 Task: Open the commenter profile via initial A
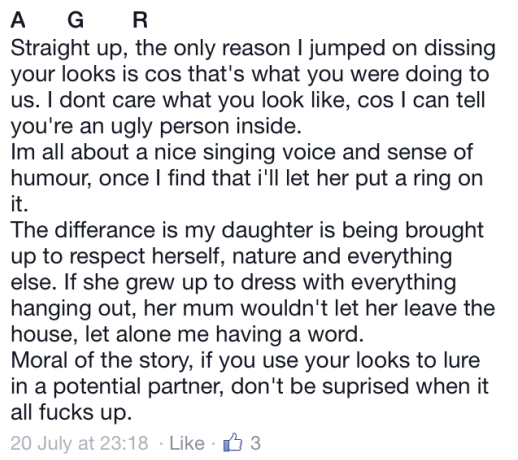pyautogui.click(x=18, y=20)
